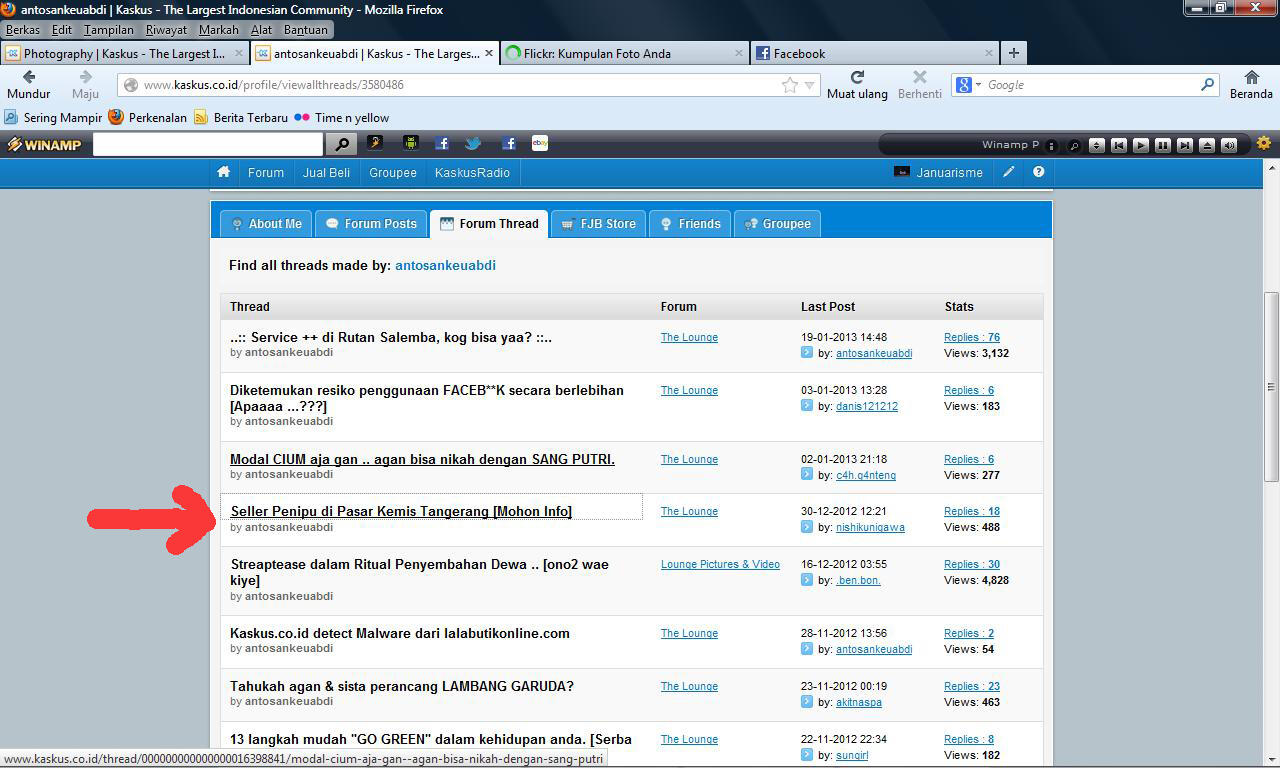Click the first Facebook icon beside the Android icon
This screenshot has width=1280, height=768.
[441, 144]
